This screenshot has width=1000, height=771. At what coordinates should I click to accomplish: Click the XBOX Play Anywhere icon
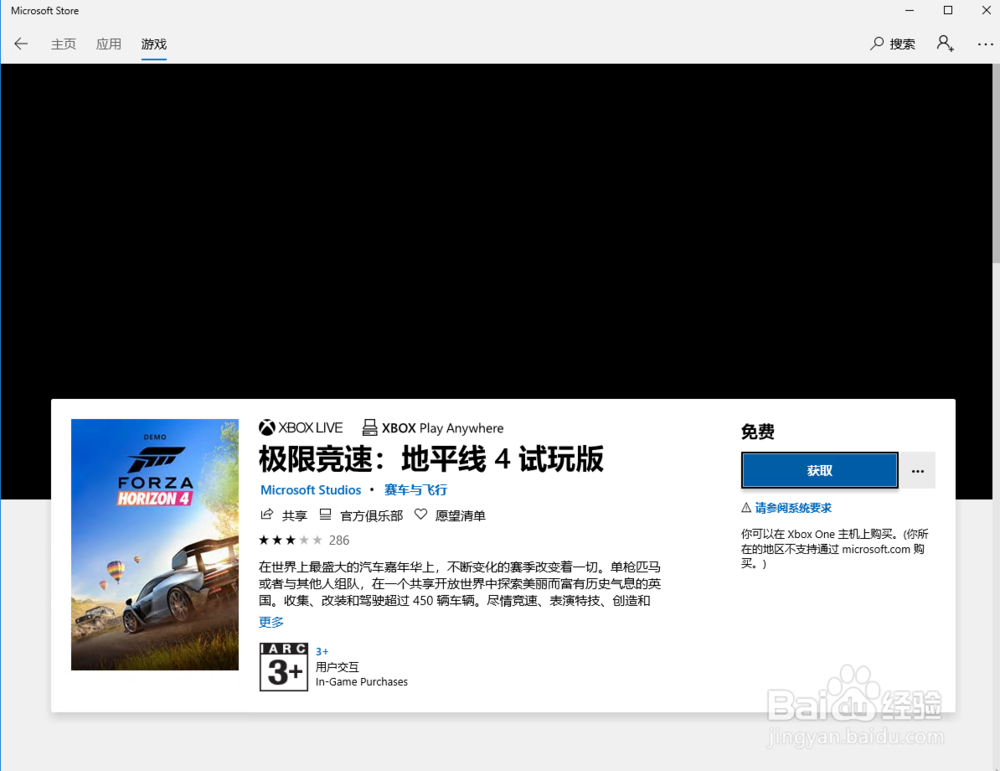pos(372,427)
